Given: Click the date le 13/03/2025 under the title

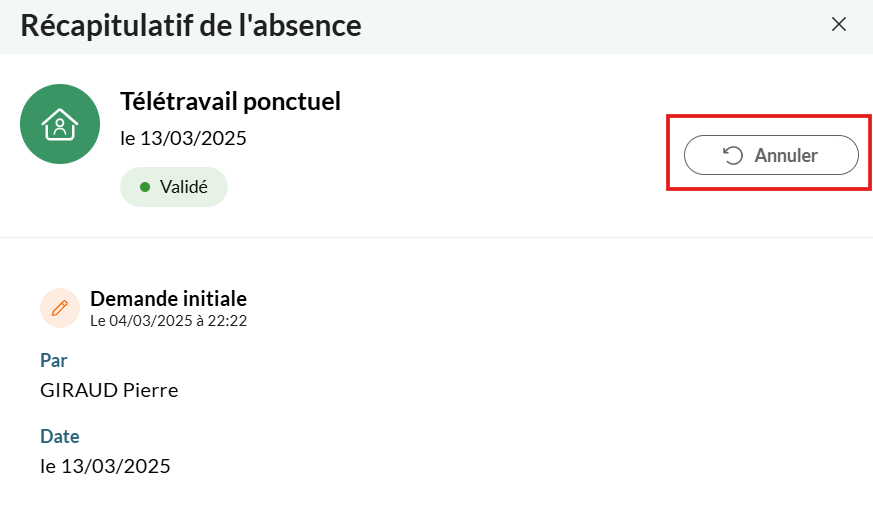Looking at the screenshot, I should [x=183, y=138].
